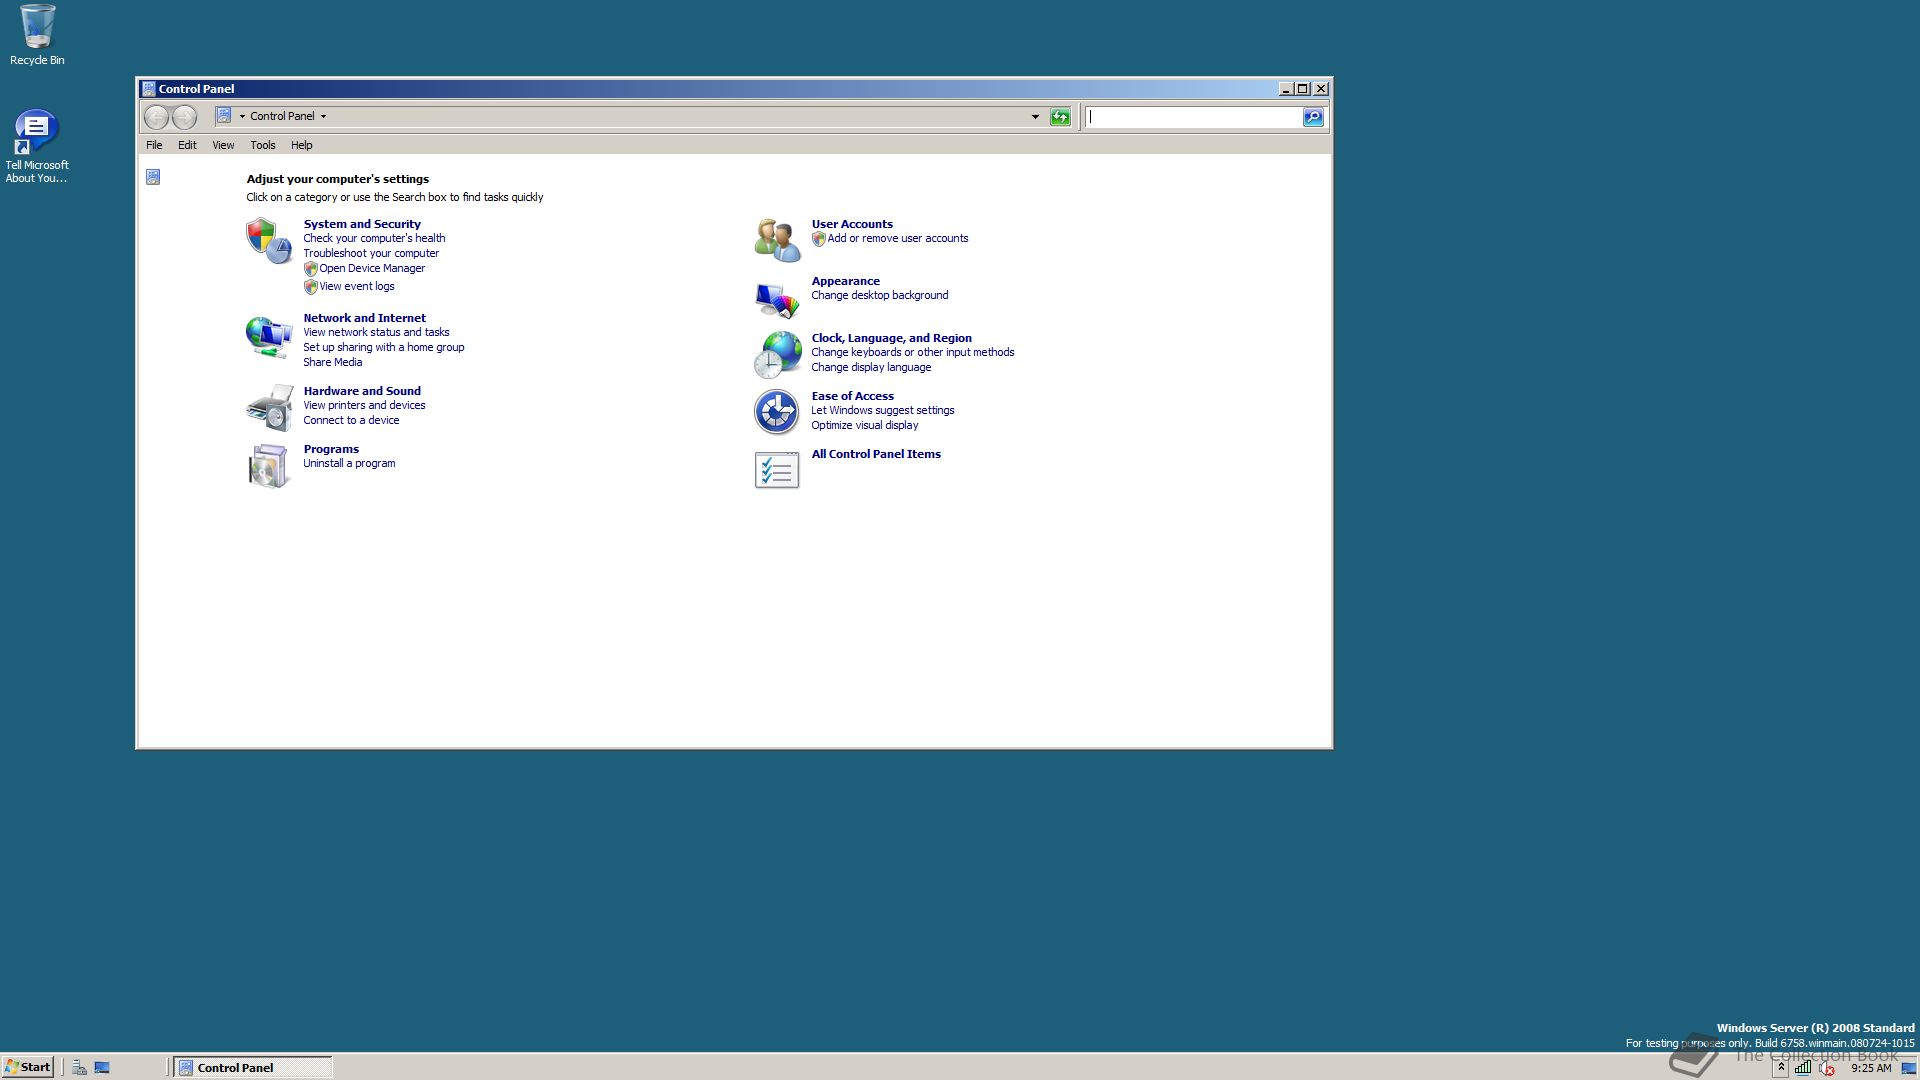Open the User Accounts people icon

777,240
